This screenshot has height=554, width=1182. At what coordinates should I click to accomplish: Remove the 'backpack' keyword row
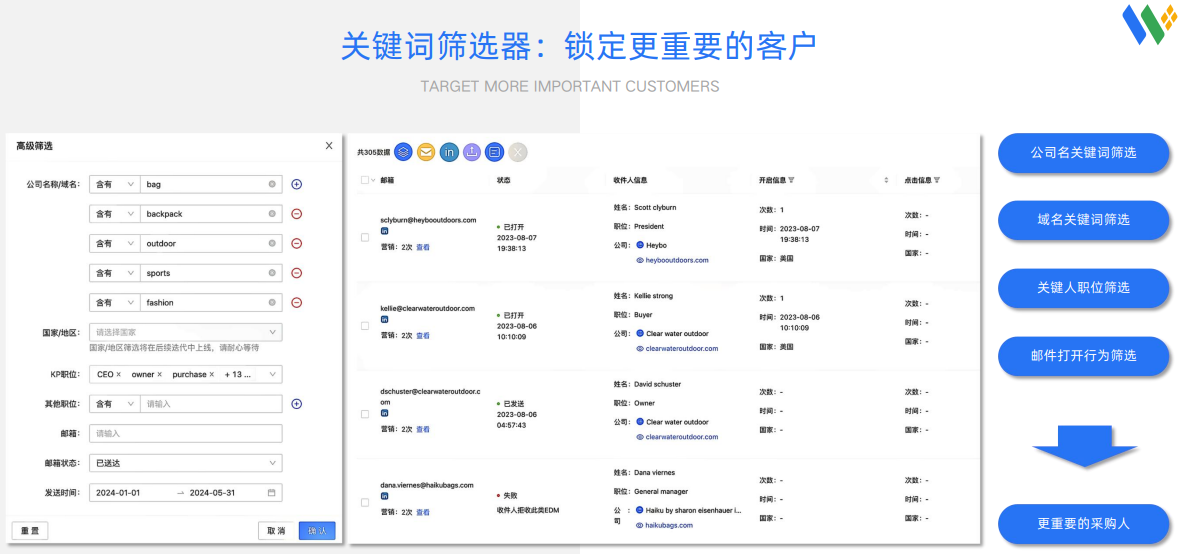pos(296,214)
